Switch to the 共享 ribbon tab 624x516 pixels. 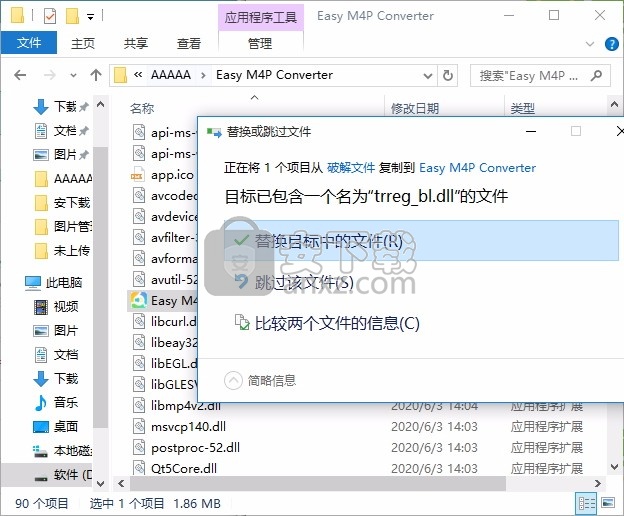(x=135, y=43)
